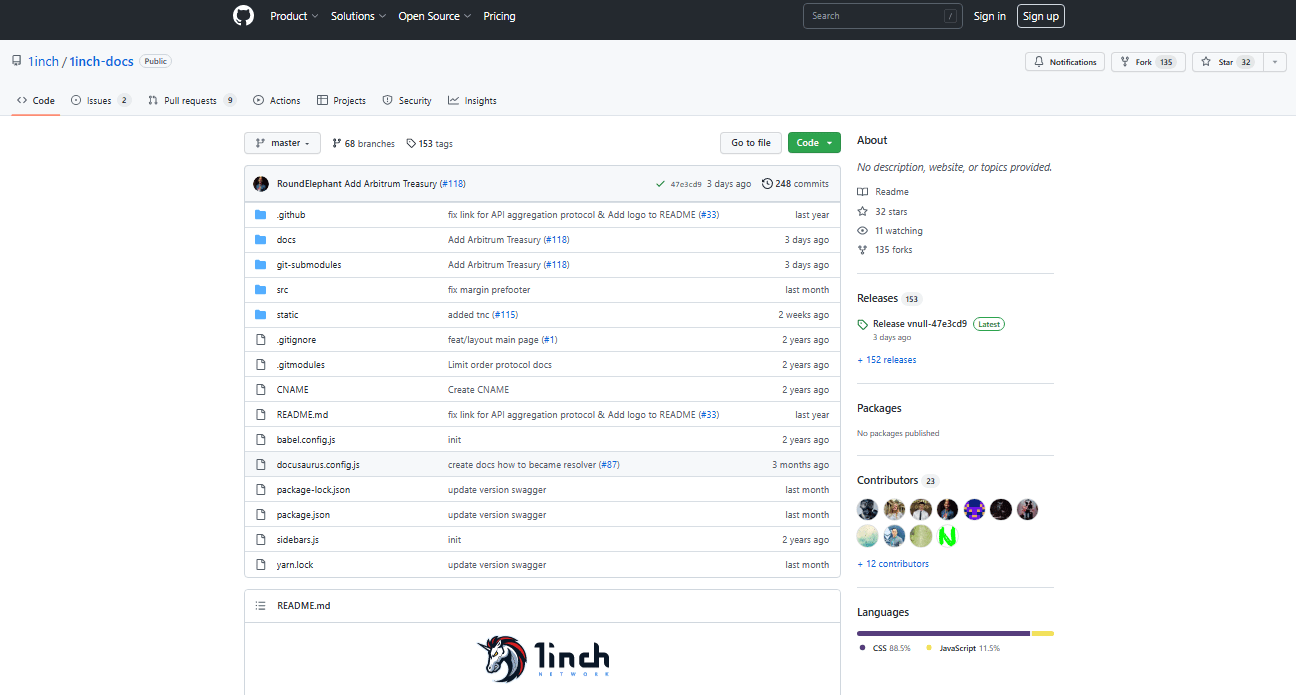Open the master branch dropdown
Viewport: 1296px width, 695px height.
pyautogui.click(x=283, y=143)
